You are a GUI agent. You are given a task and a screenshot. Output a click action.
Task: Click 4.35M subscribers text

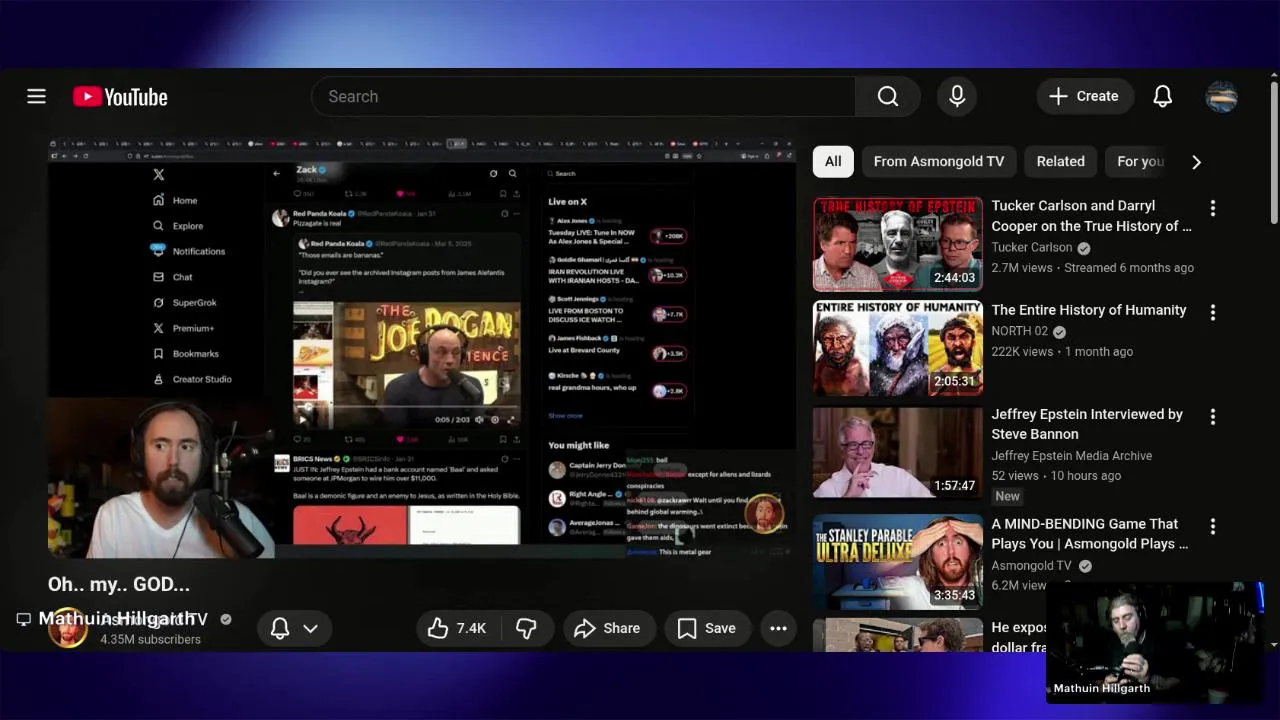pyautogui.click(x=150, y=639)
